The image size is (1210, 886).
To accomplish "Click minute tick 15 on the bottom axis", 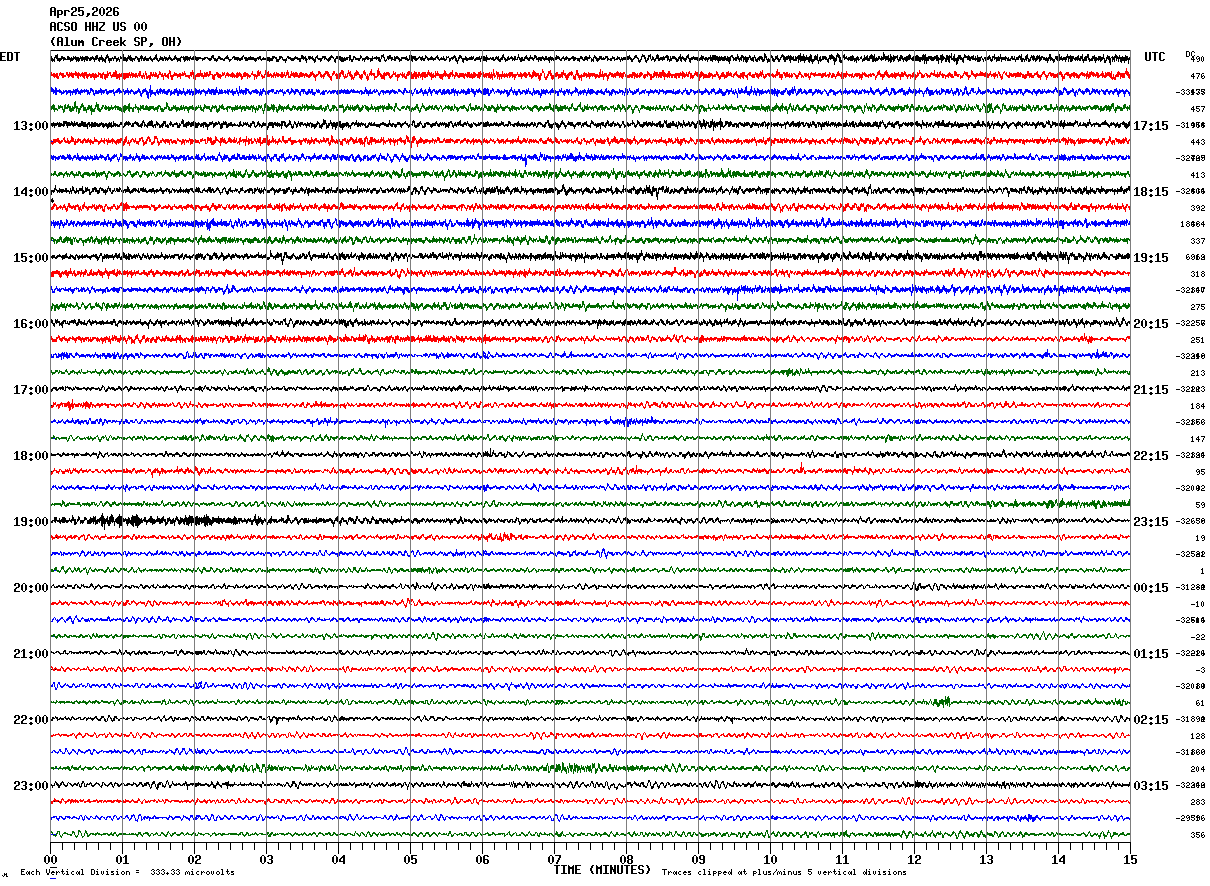I will pos(1130,859).
